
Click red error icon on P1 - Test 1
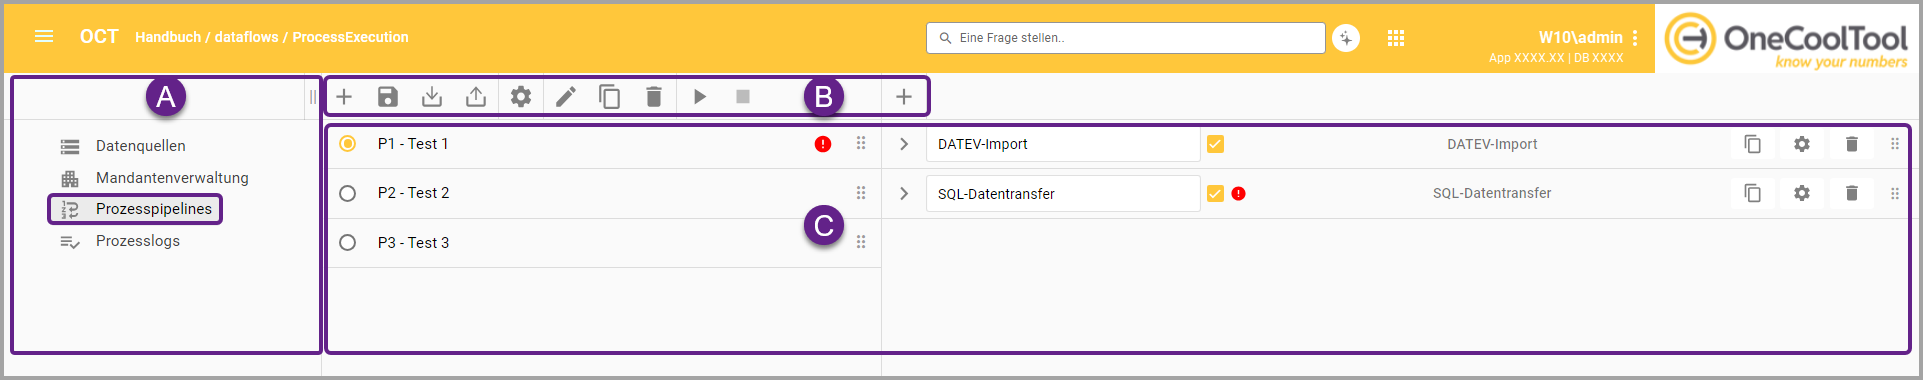[x=823, y=144]
